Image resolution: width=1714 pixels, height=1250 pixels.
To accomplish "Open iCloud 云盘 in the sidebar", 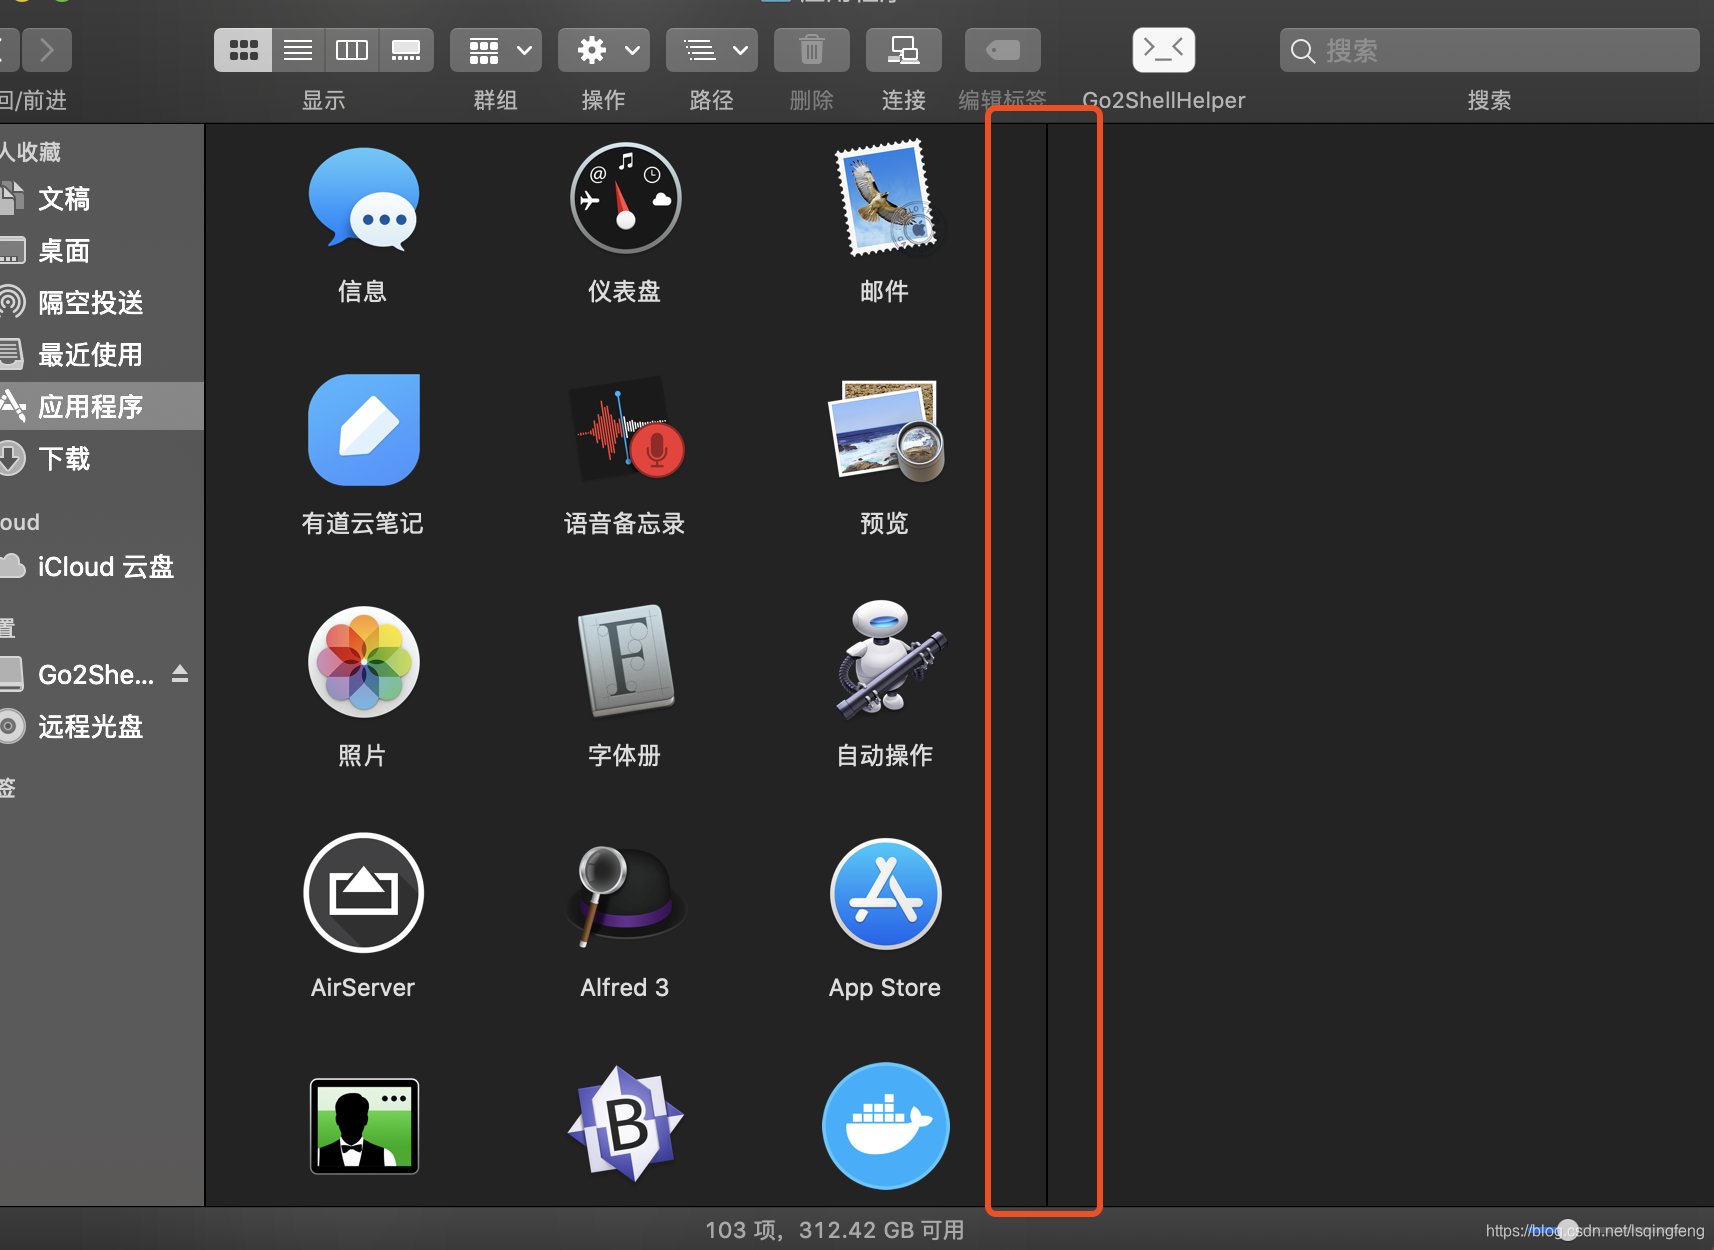I will point(102,567).
